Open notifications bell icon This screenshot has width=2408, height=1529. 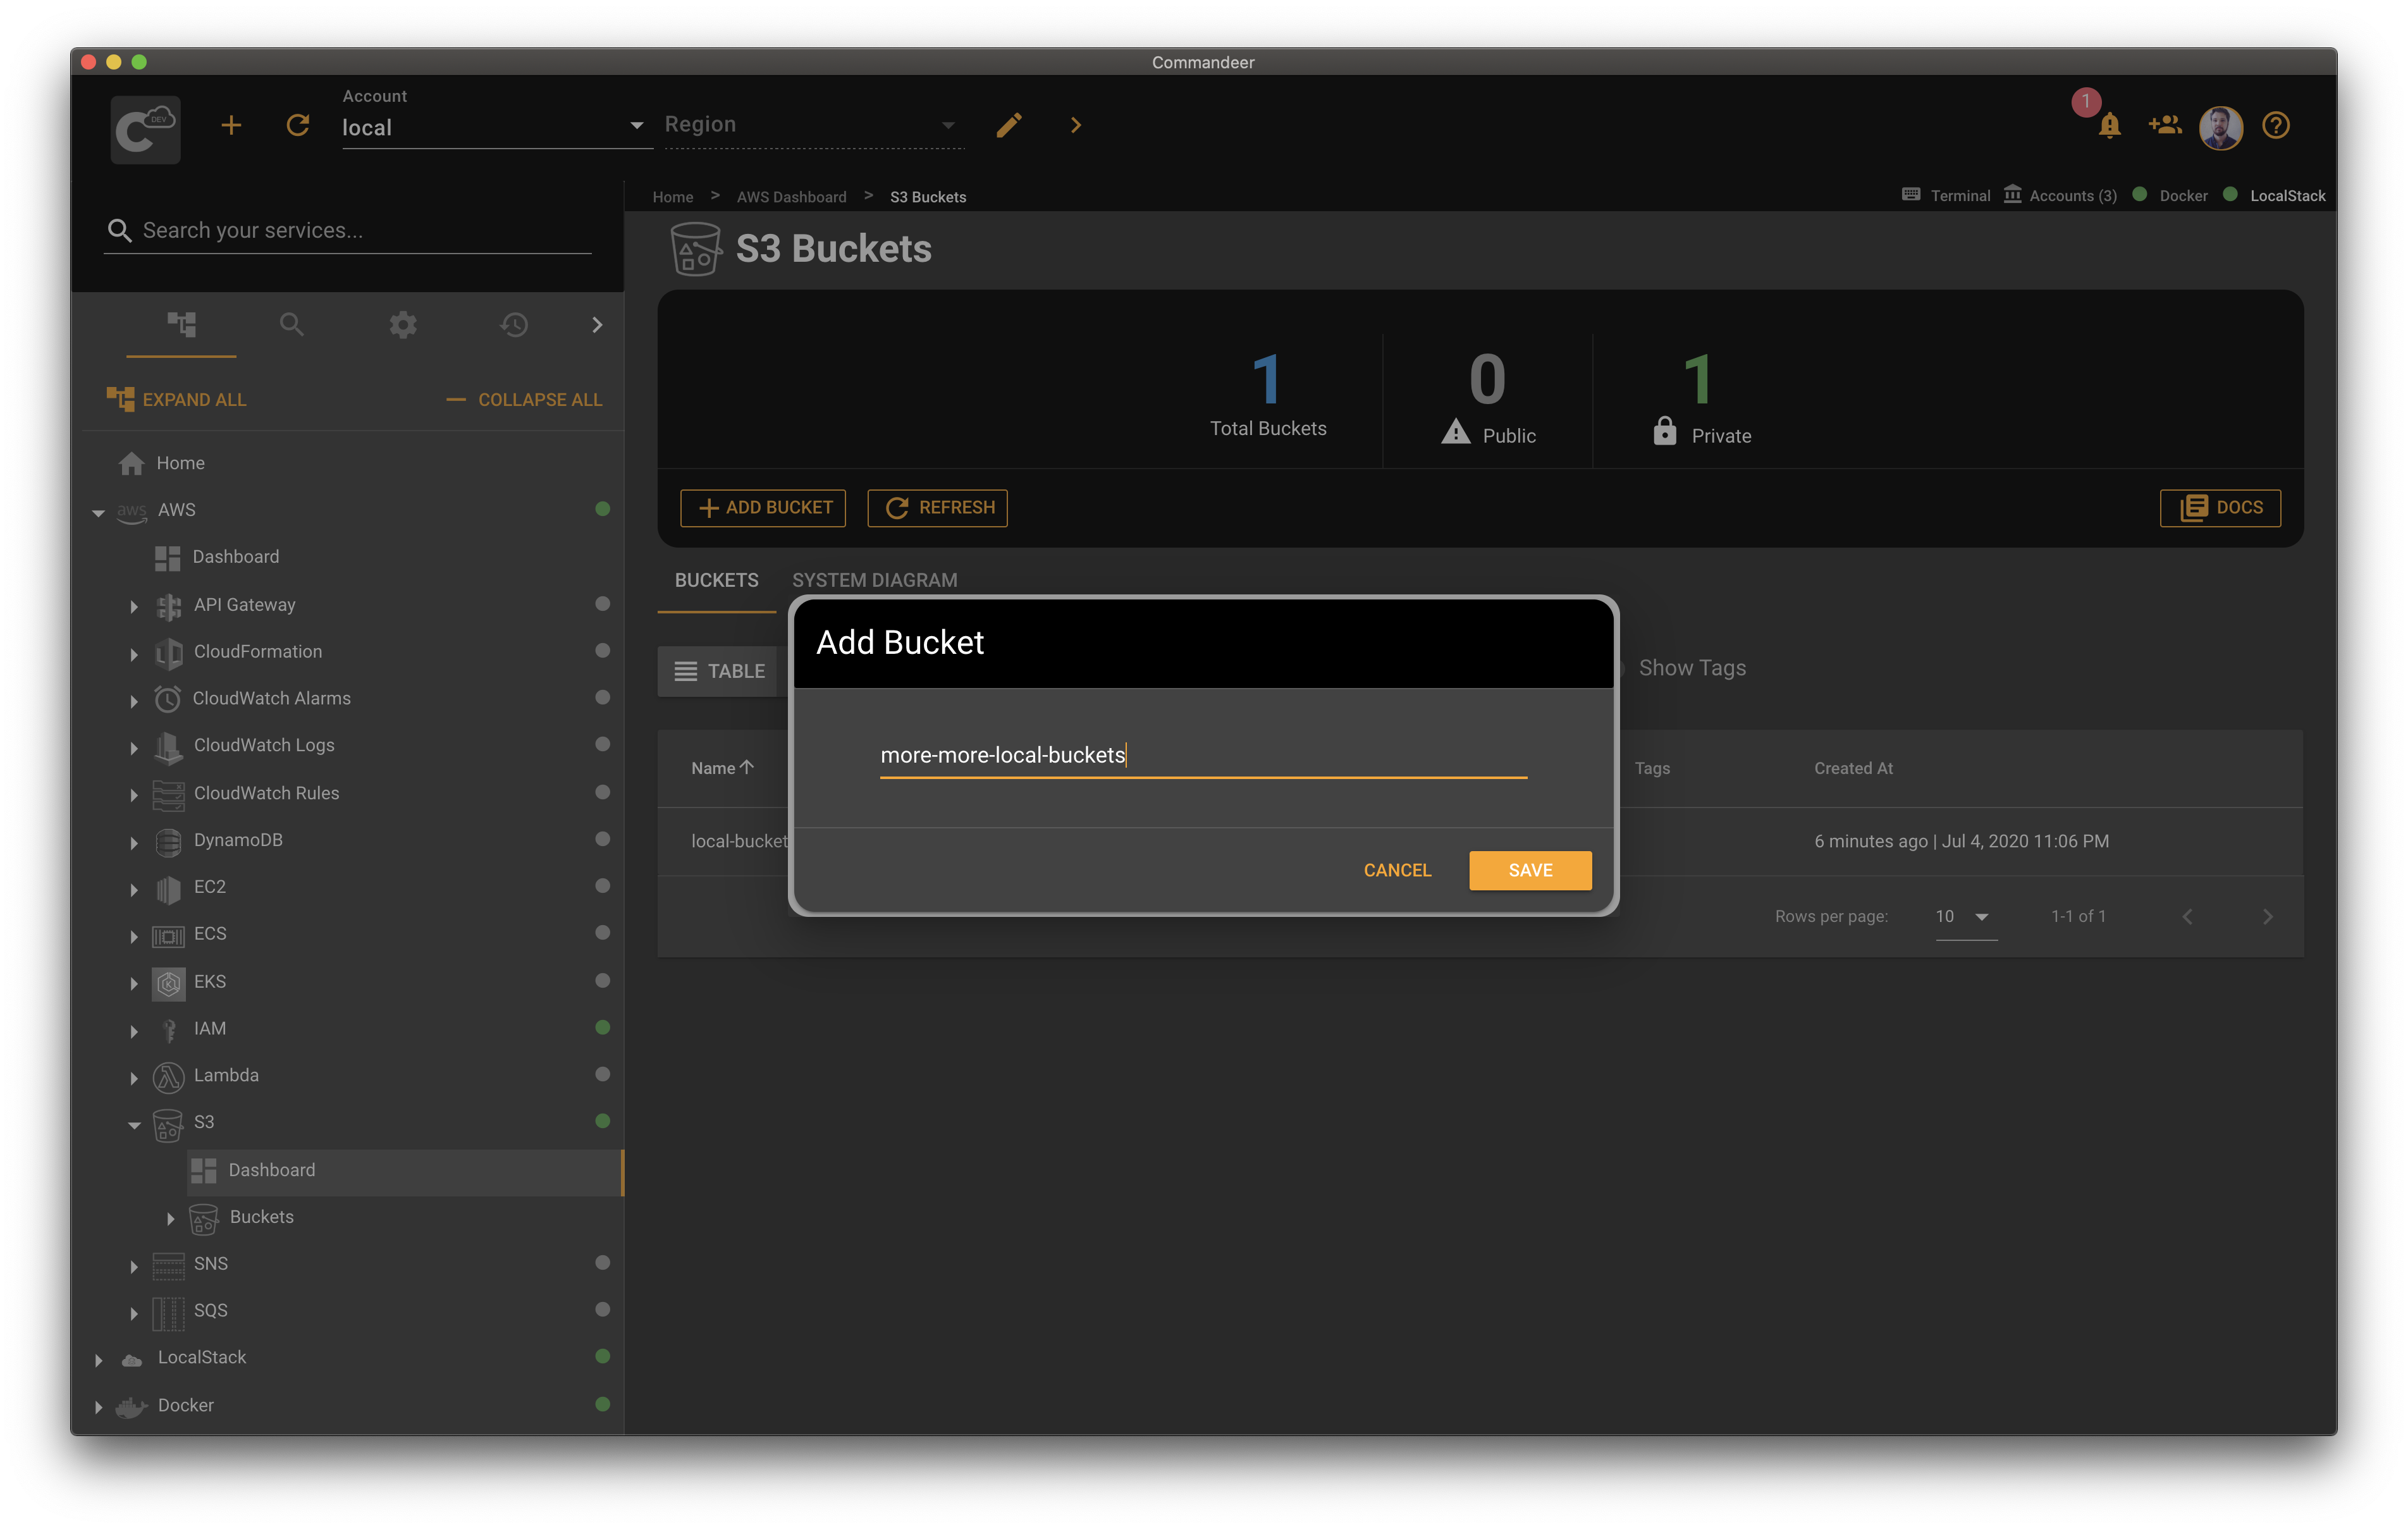click(x=2109, y=125)
